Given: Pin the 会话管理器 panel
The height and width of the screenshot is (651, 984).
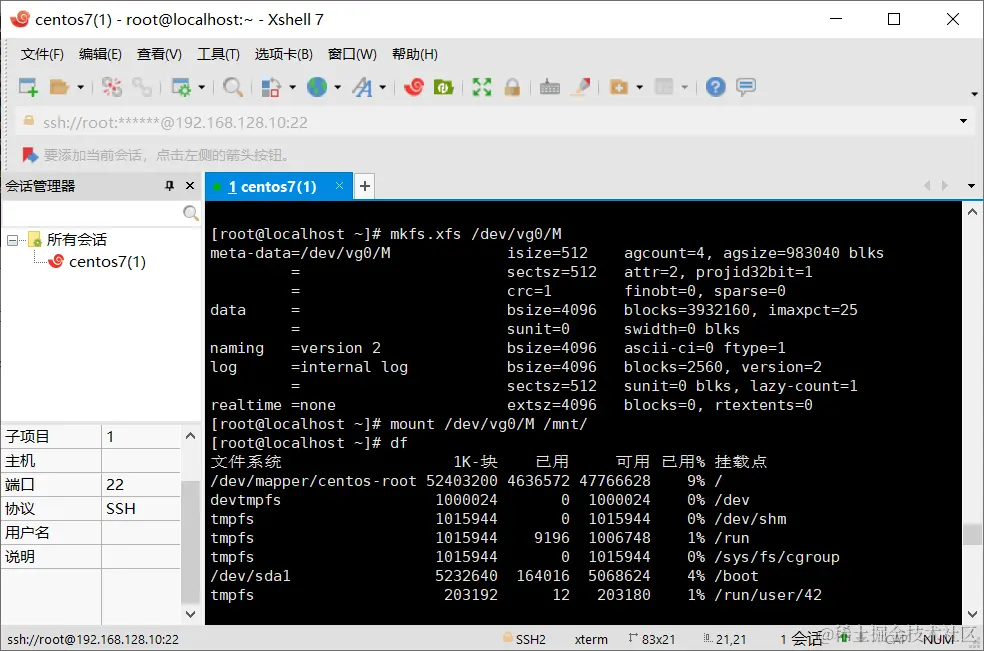Looking at the screenshot, I should tap(169, 186).
